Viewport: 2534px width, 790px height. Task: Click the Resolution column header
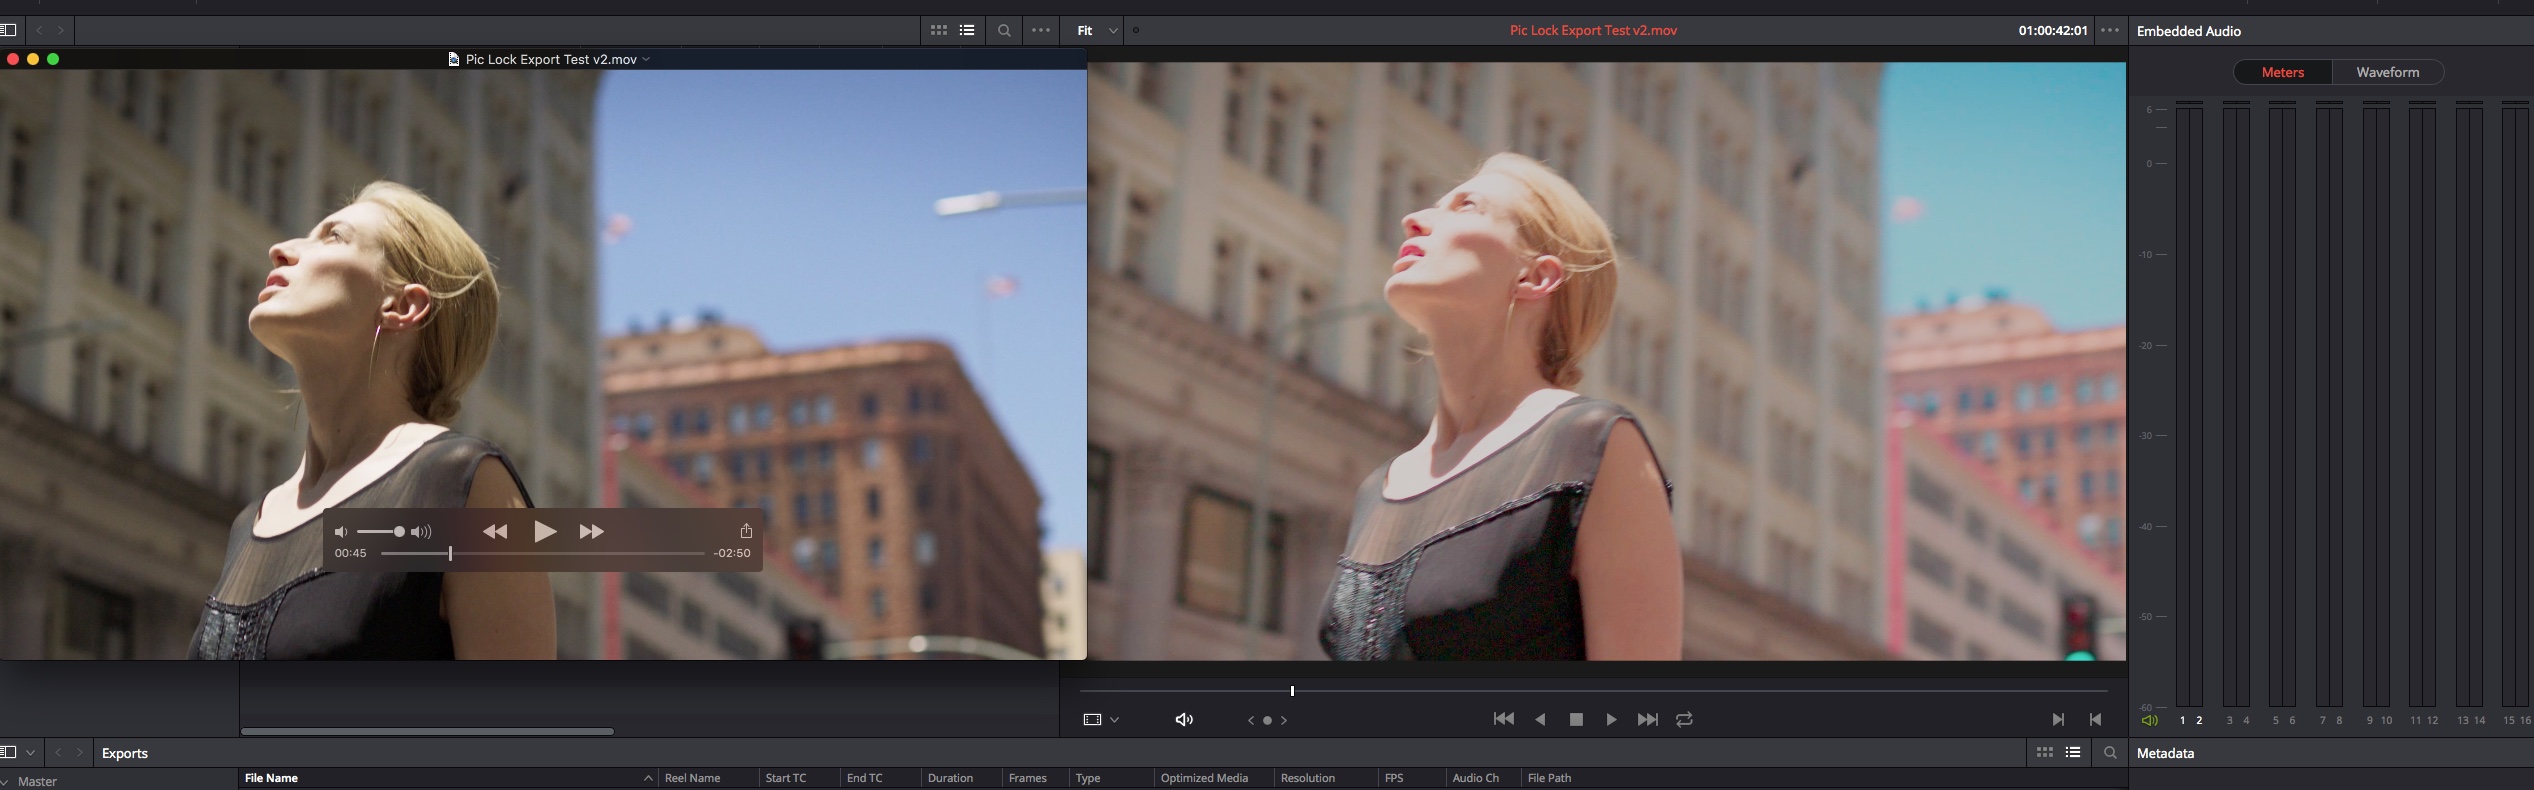(x=1307, y=778)
